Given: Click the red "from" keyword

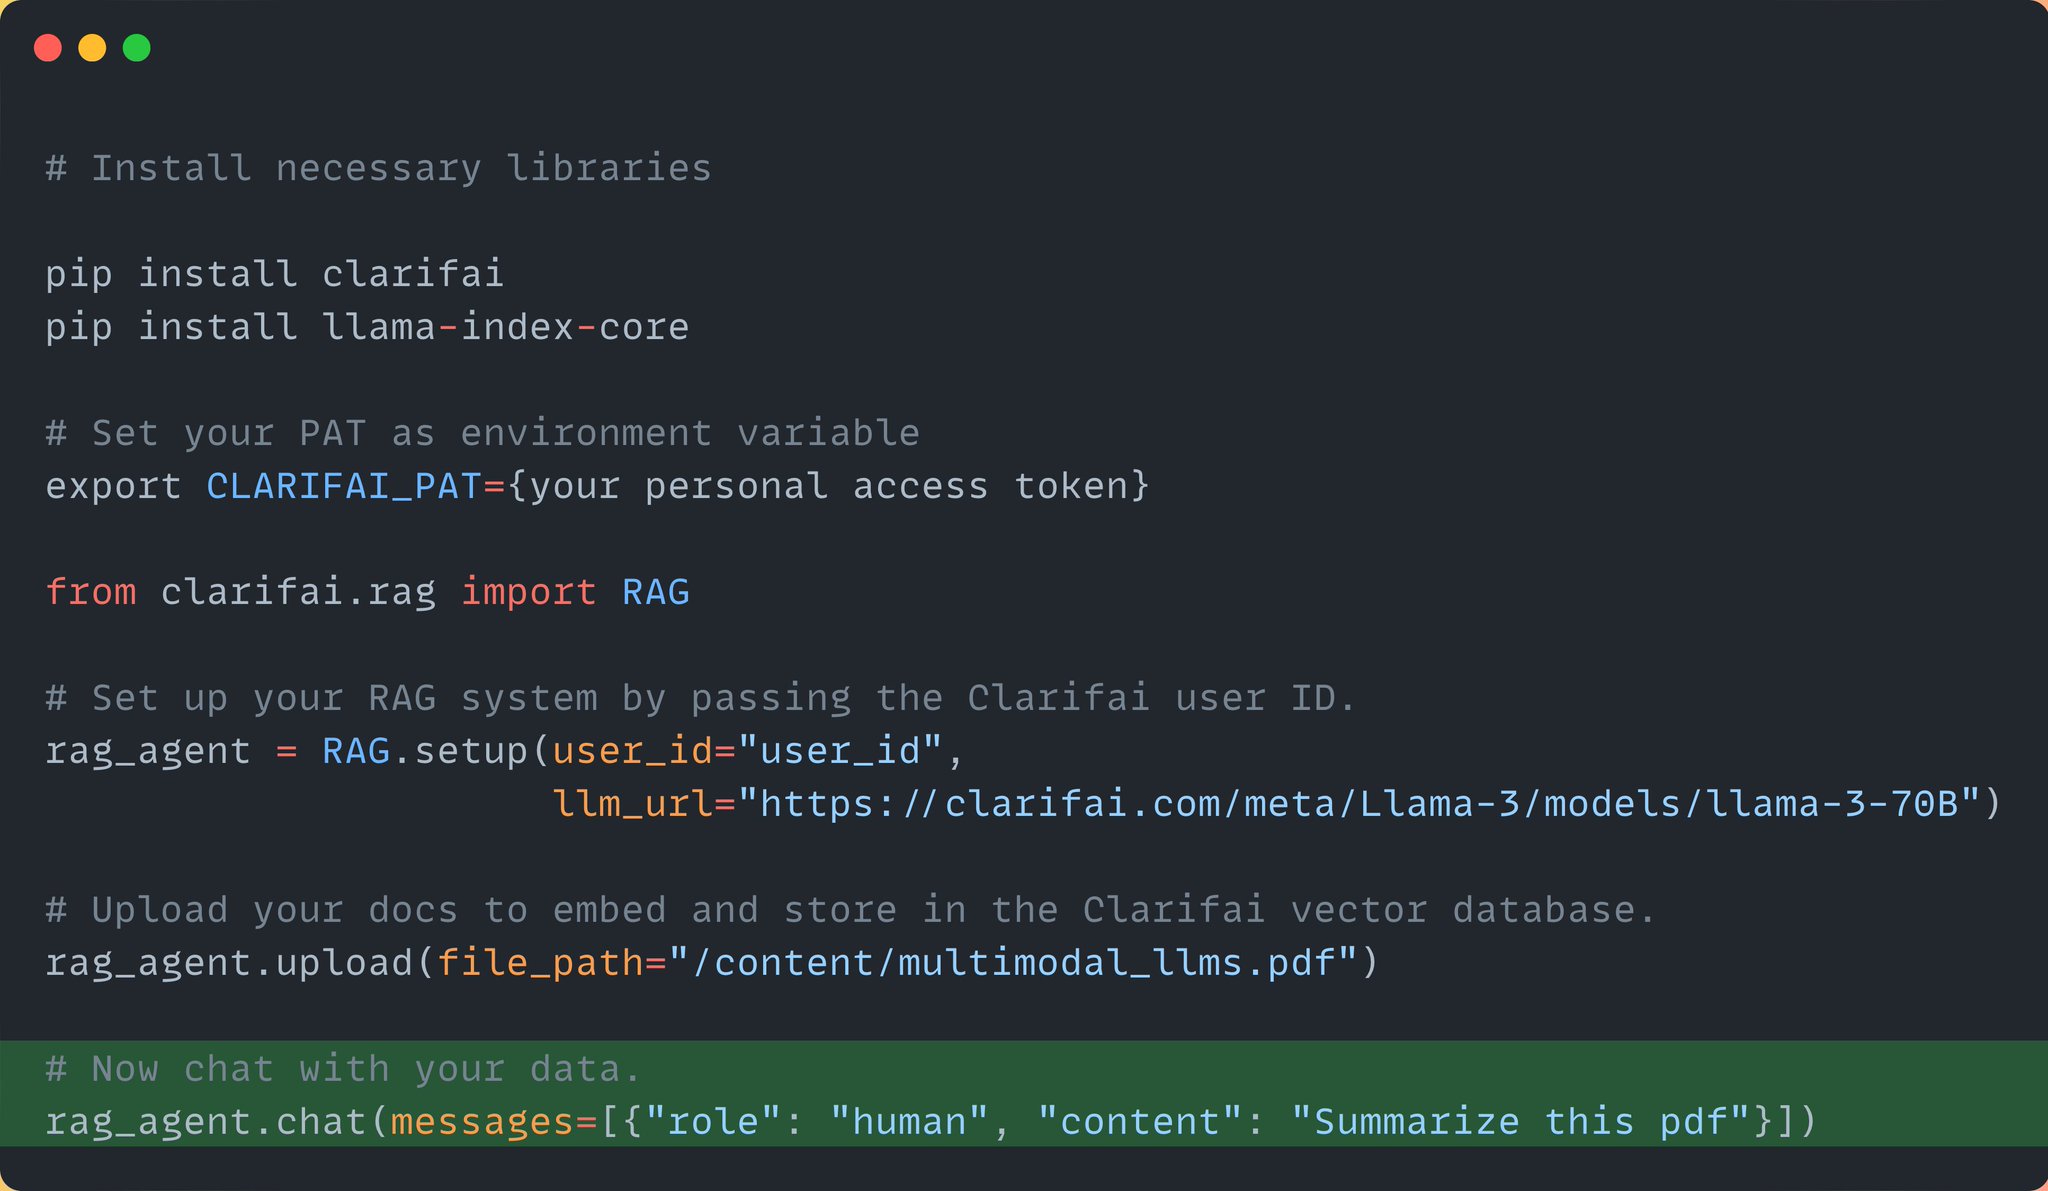Looking at the screenshot, I should tap(91, 592).
